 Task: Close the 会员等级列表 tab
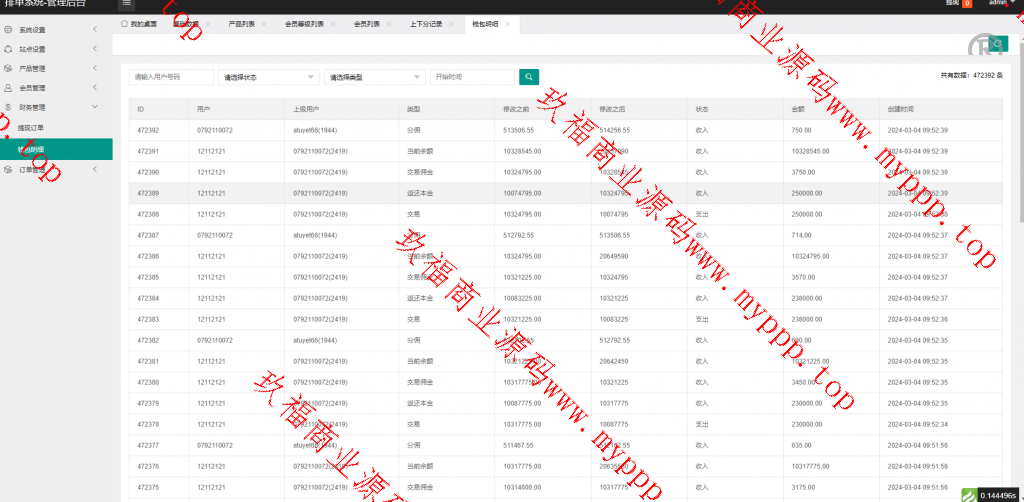pos(334,23)
